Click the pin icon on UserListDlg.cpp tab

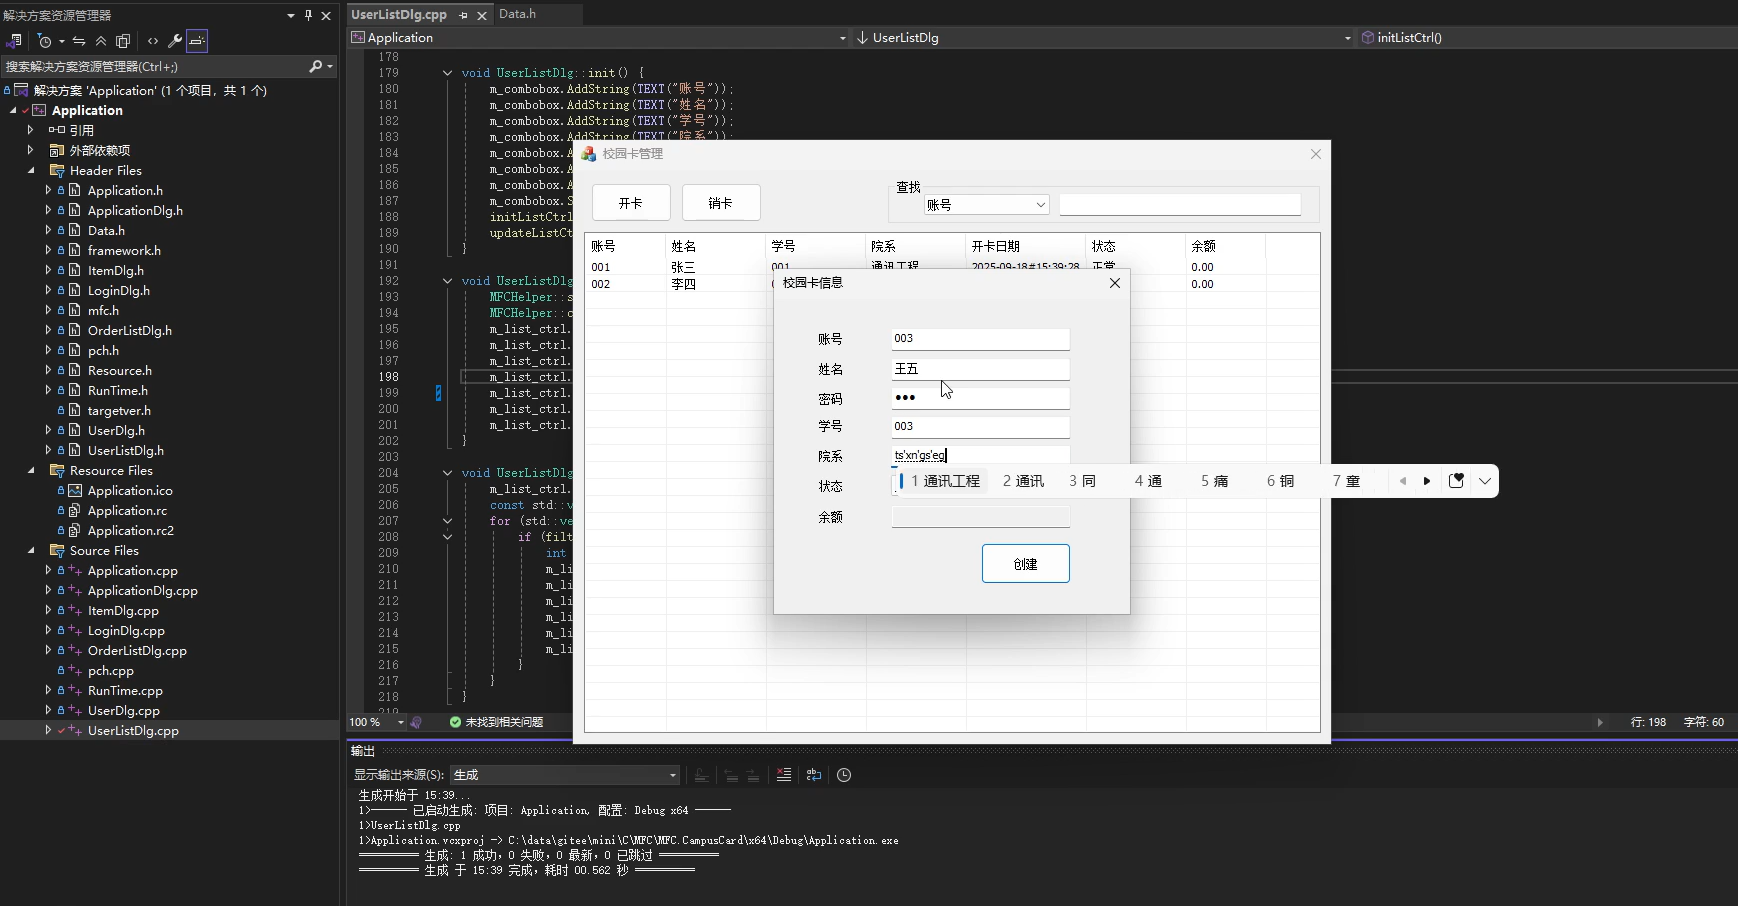click(463, 15)
